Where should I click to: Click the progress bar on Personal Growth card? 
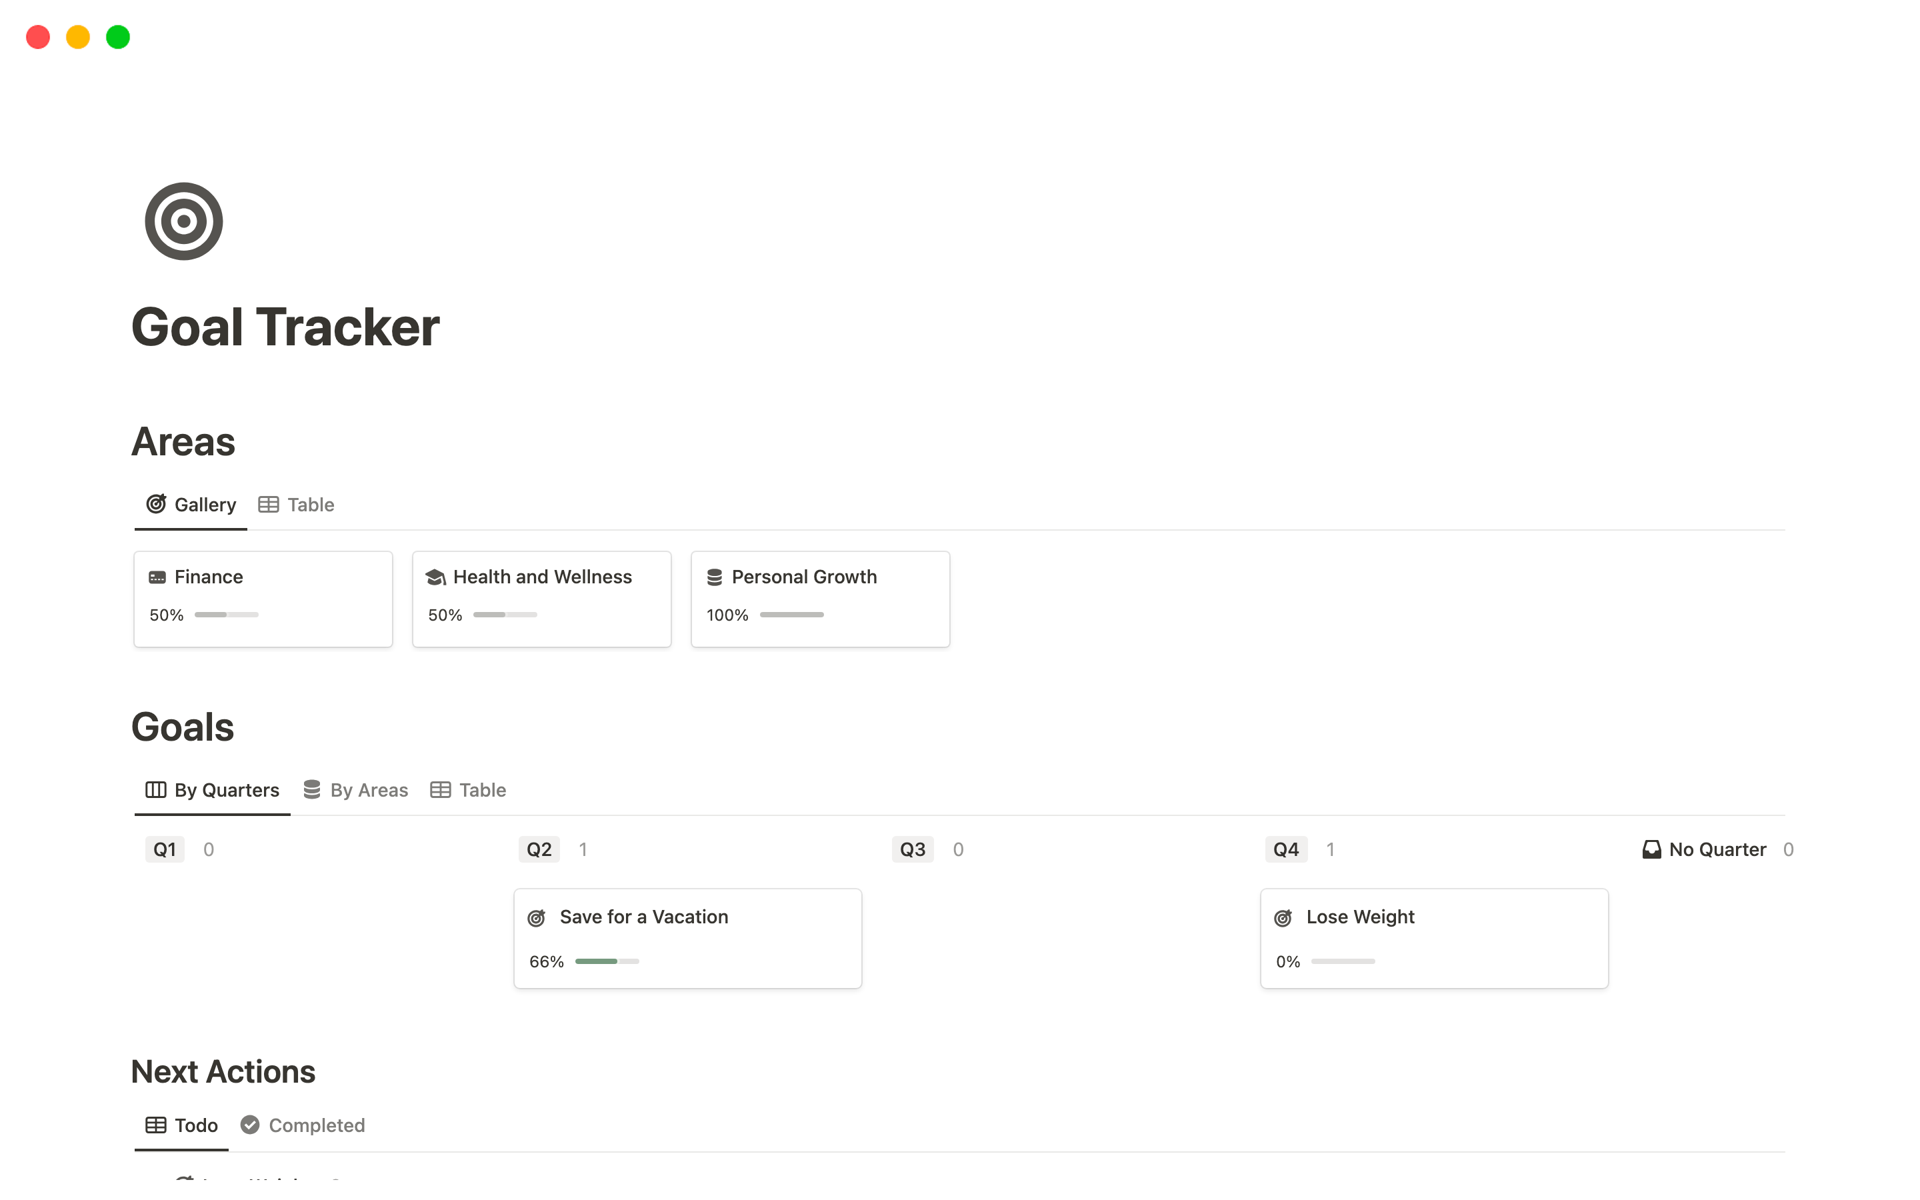(x=791, y=615)
